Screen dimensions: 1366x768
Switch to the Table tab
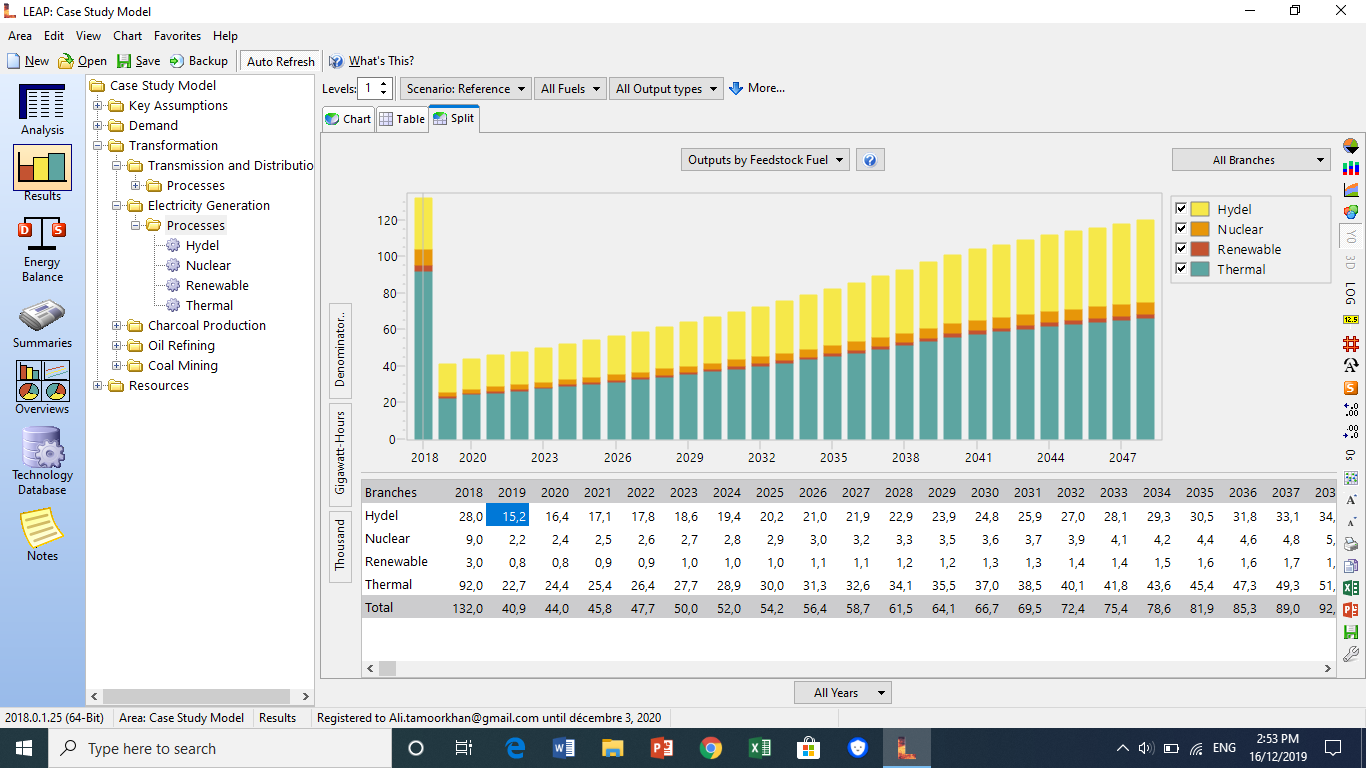point(401,119)
